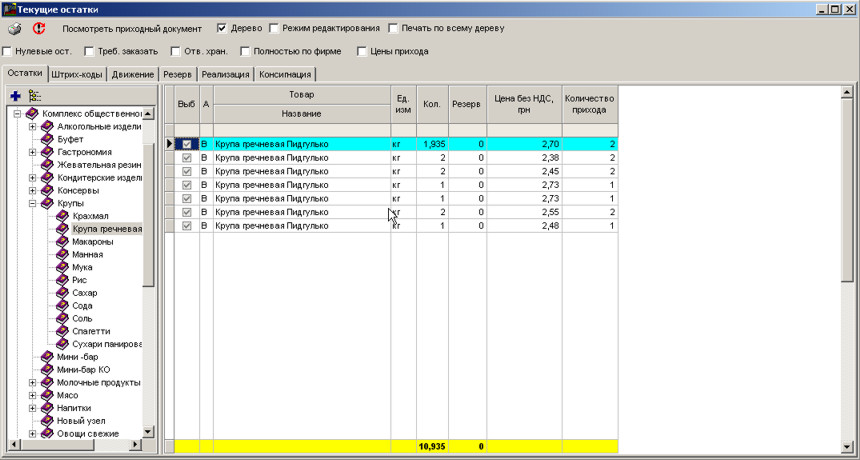
Task: Tick the Нулевые ост. checkbox
Action: point(8,51)
